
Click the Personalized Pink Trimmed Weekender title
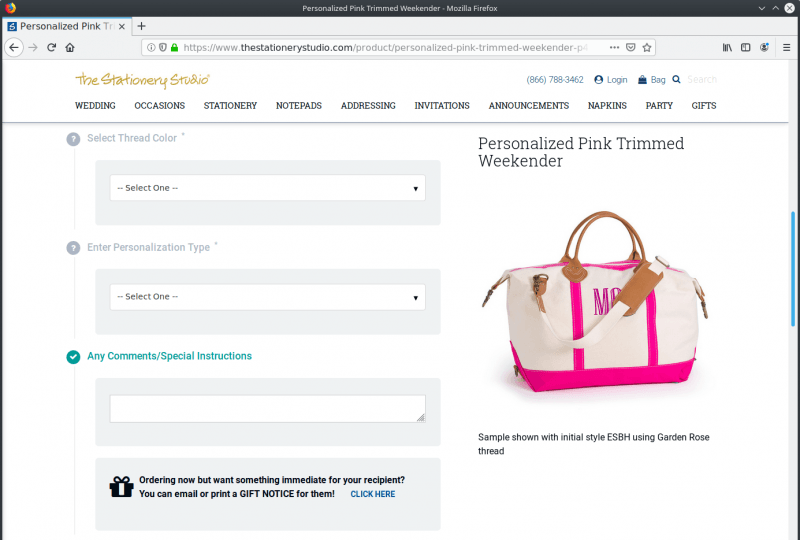tap(581, 152)
